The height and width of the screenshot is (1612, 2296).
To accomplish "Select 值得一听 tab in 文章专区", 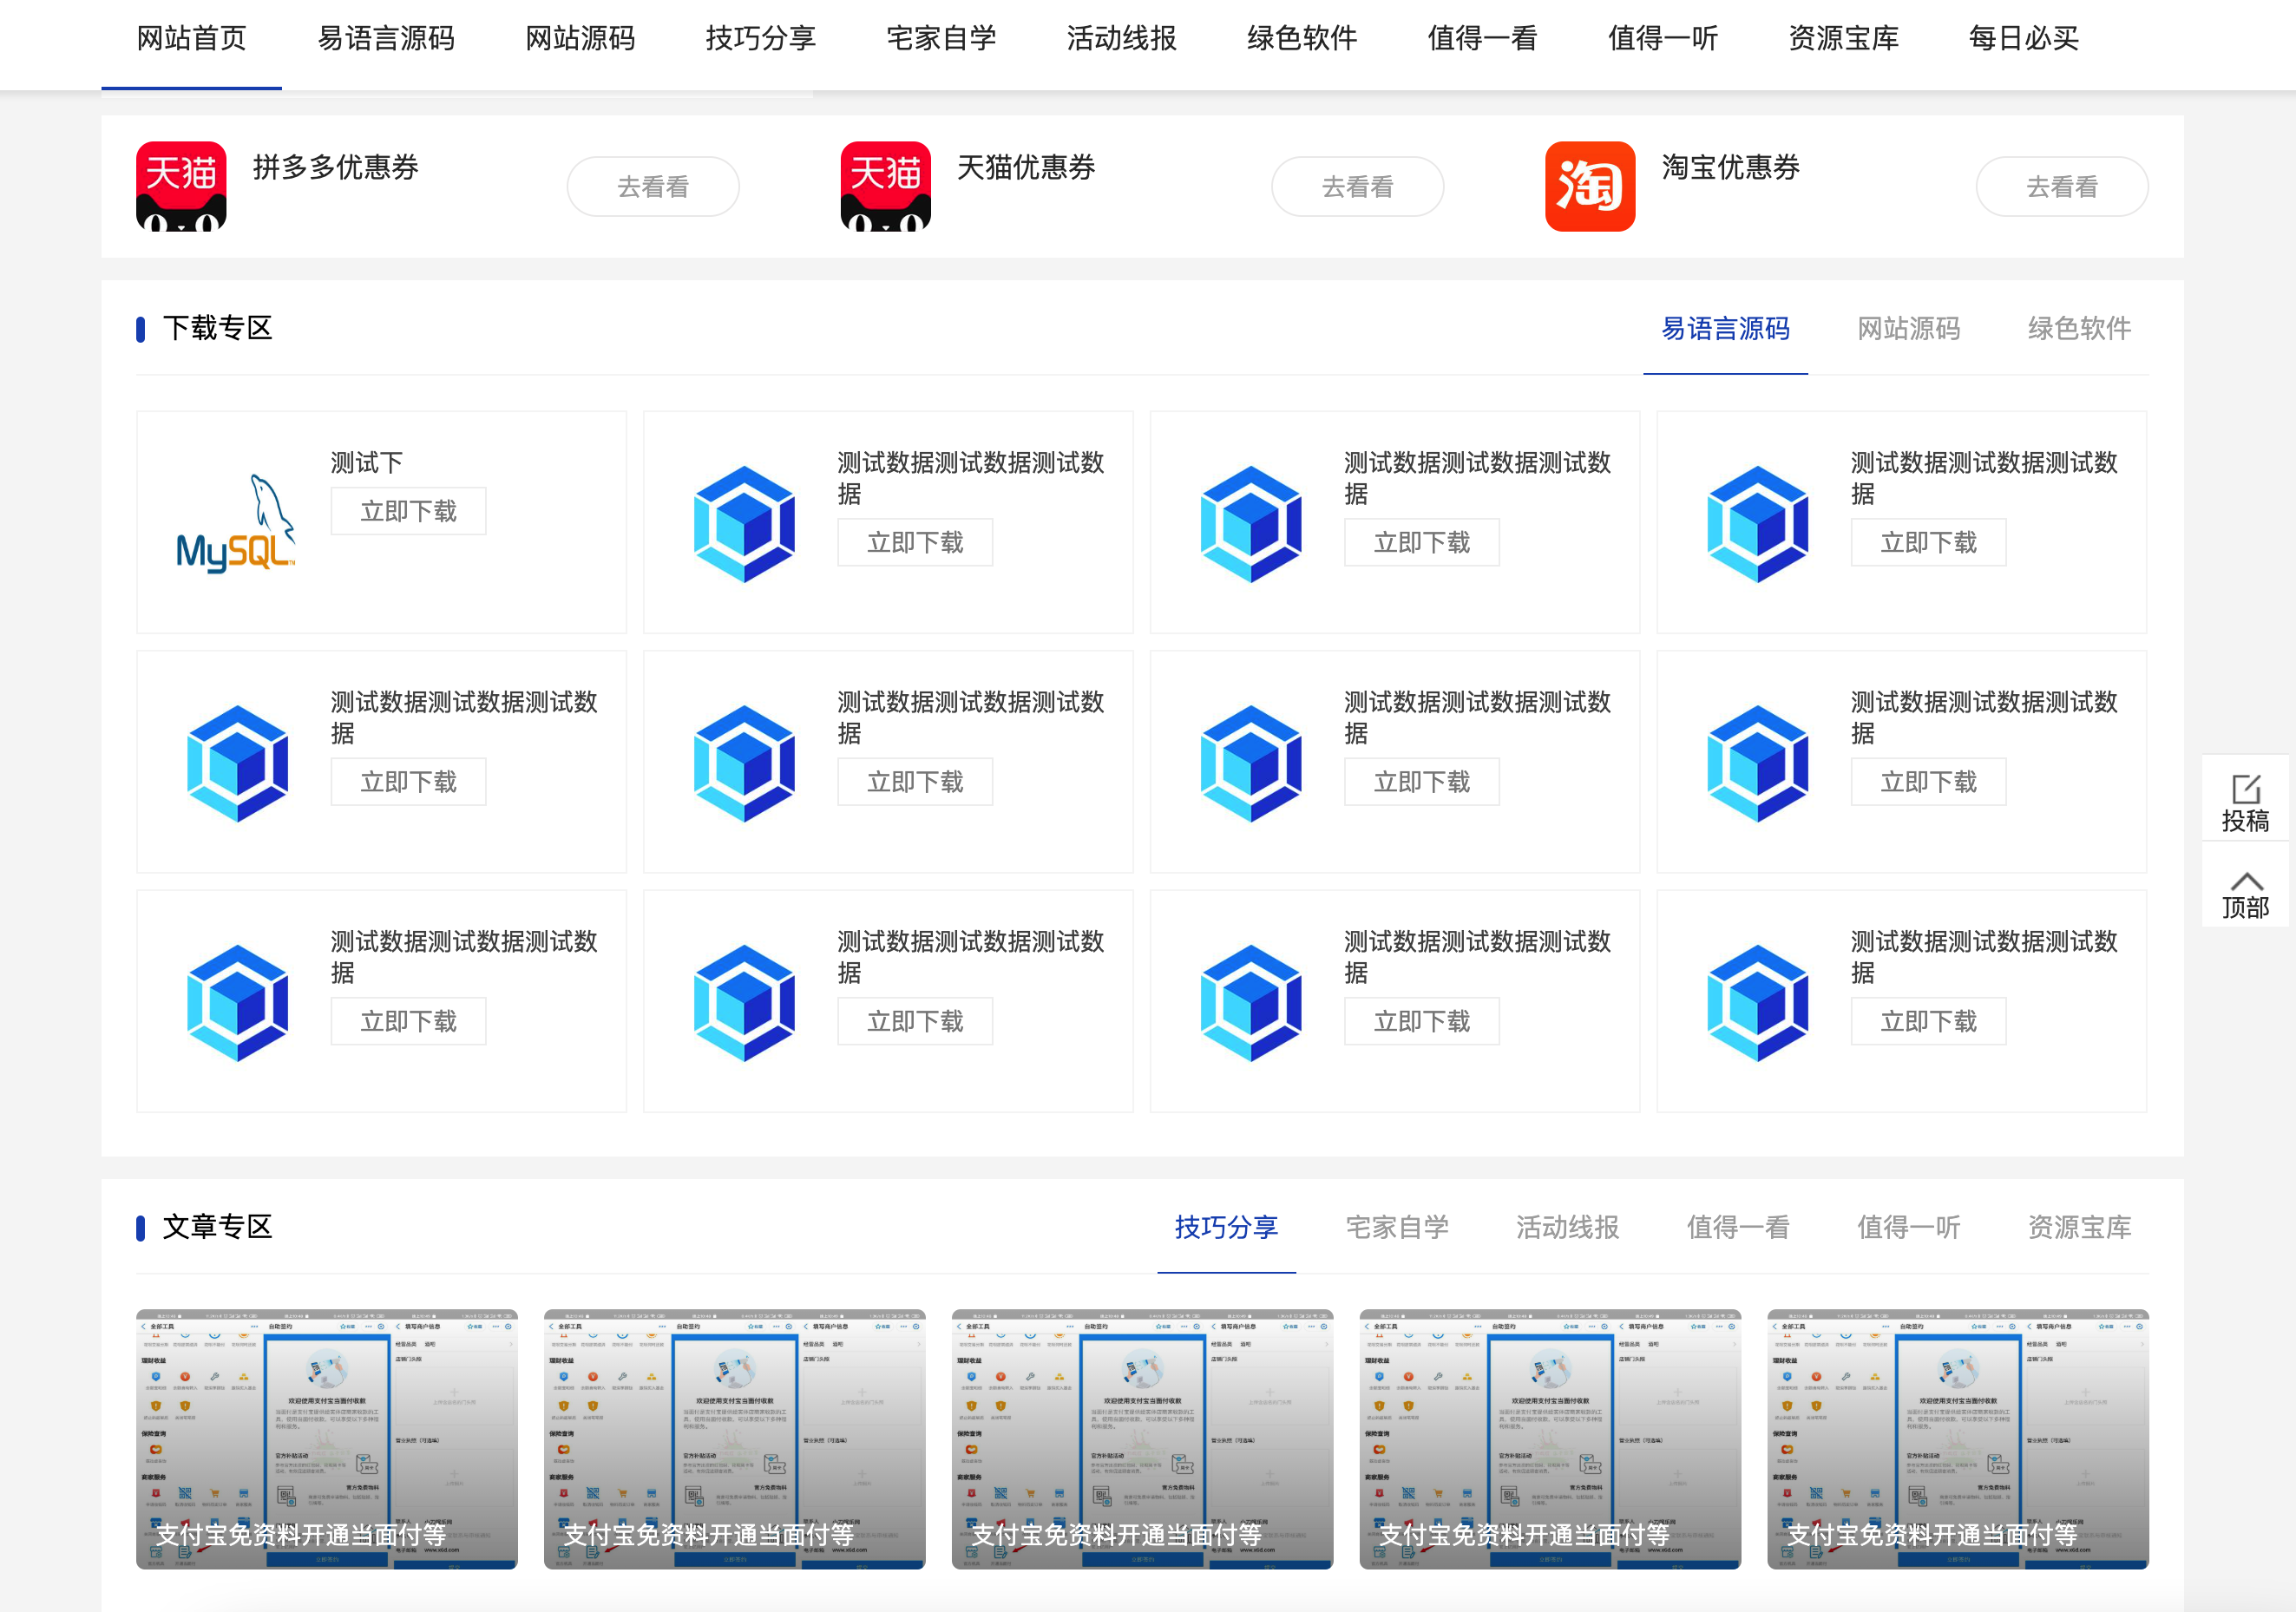I will [1908, 1227].
